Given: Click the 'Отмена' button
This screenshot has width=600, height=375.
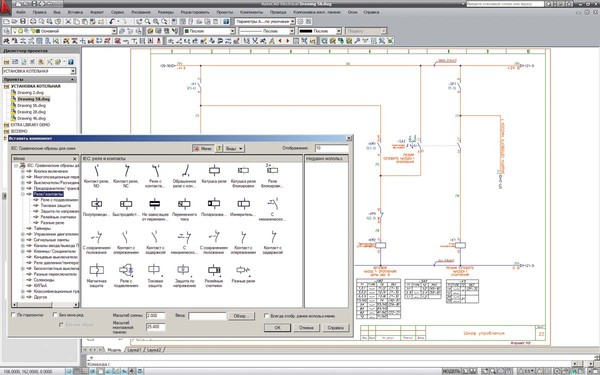Looking at the screenshot, I should pyautogui.click(x=306, y=328).
